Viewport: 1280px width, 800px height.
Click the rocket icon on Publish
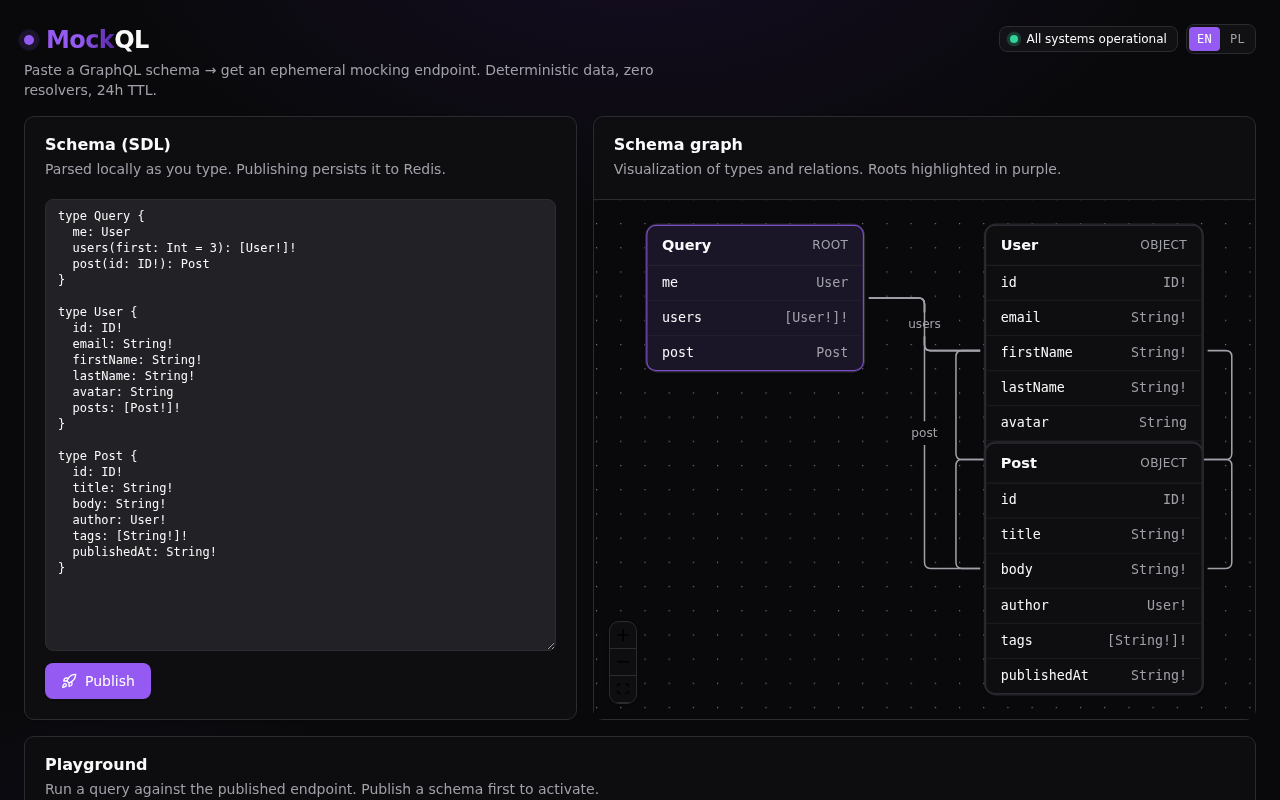[69, 681]
